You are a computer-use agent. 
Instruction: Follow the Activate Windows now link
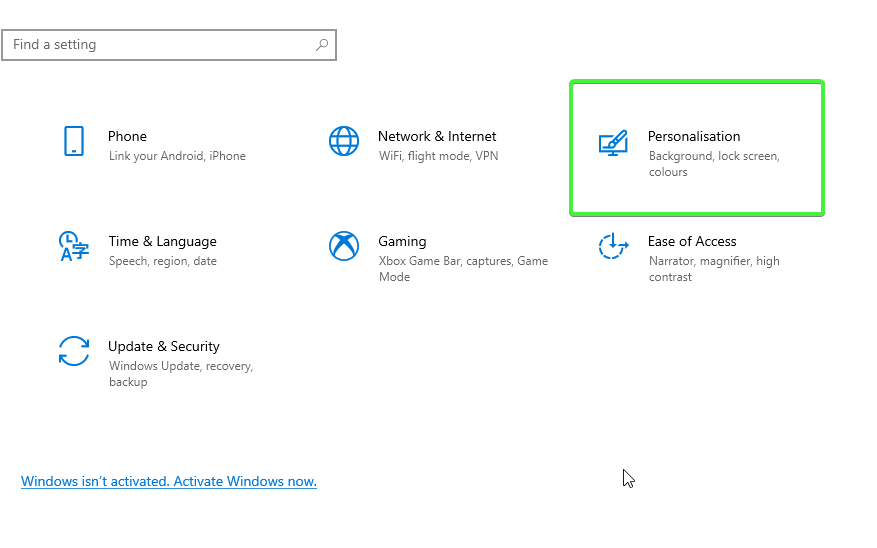tap(169, 481)
